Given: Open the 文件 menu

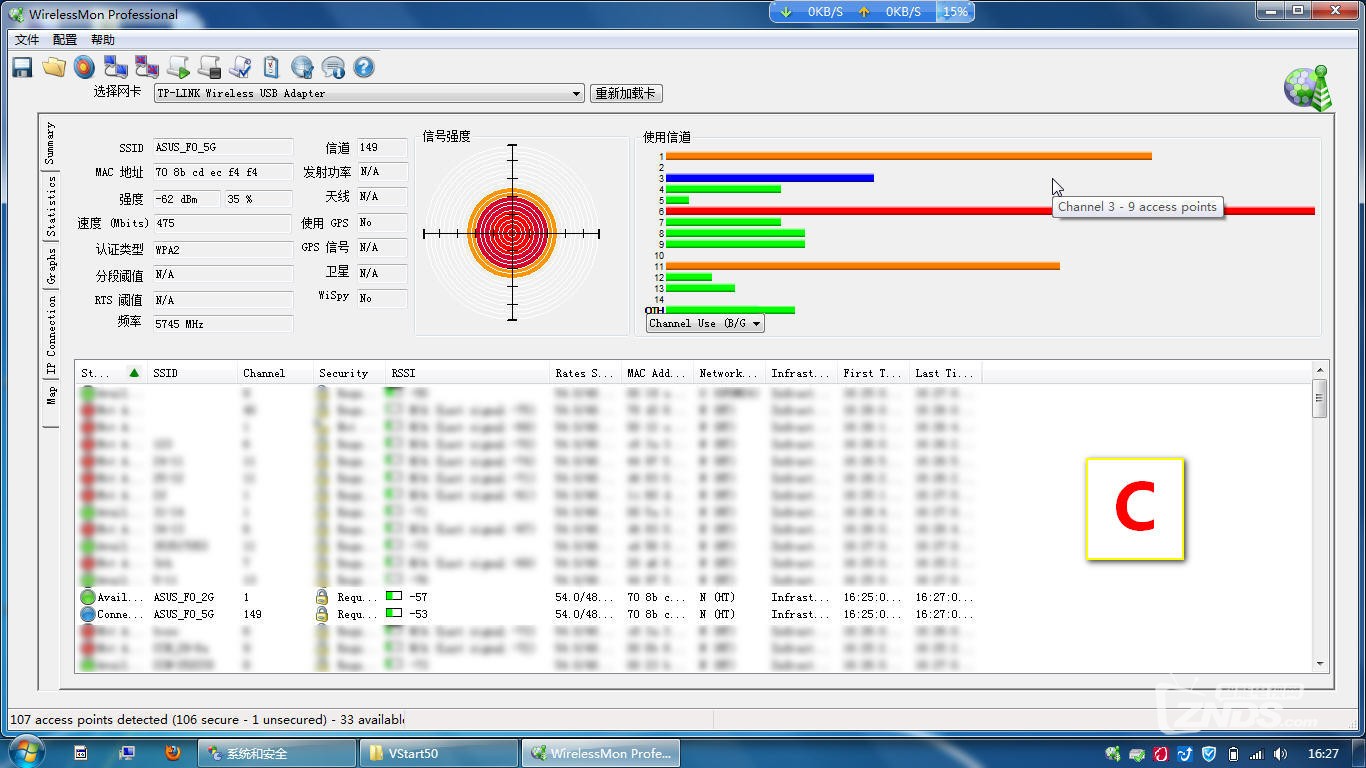Looking at the screenshot, I should [x=27, y=40].
